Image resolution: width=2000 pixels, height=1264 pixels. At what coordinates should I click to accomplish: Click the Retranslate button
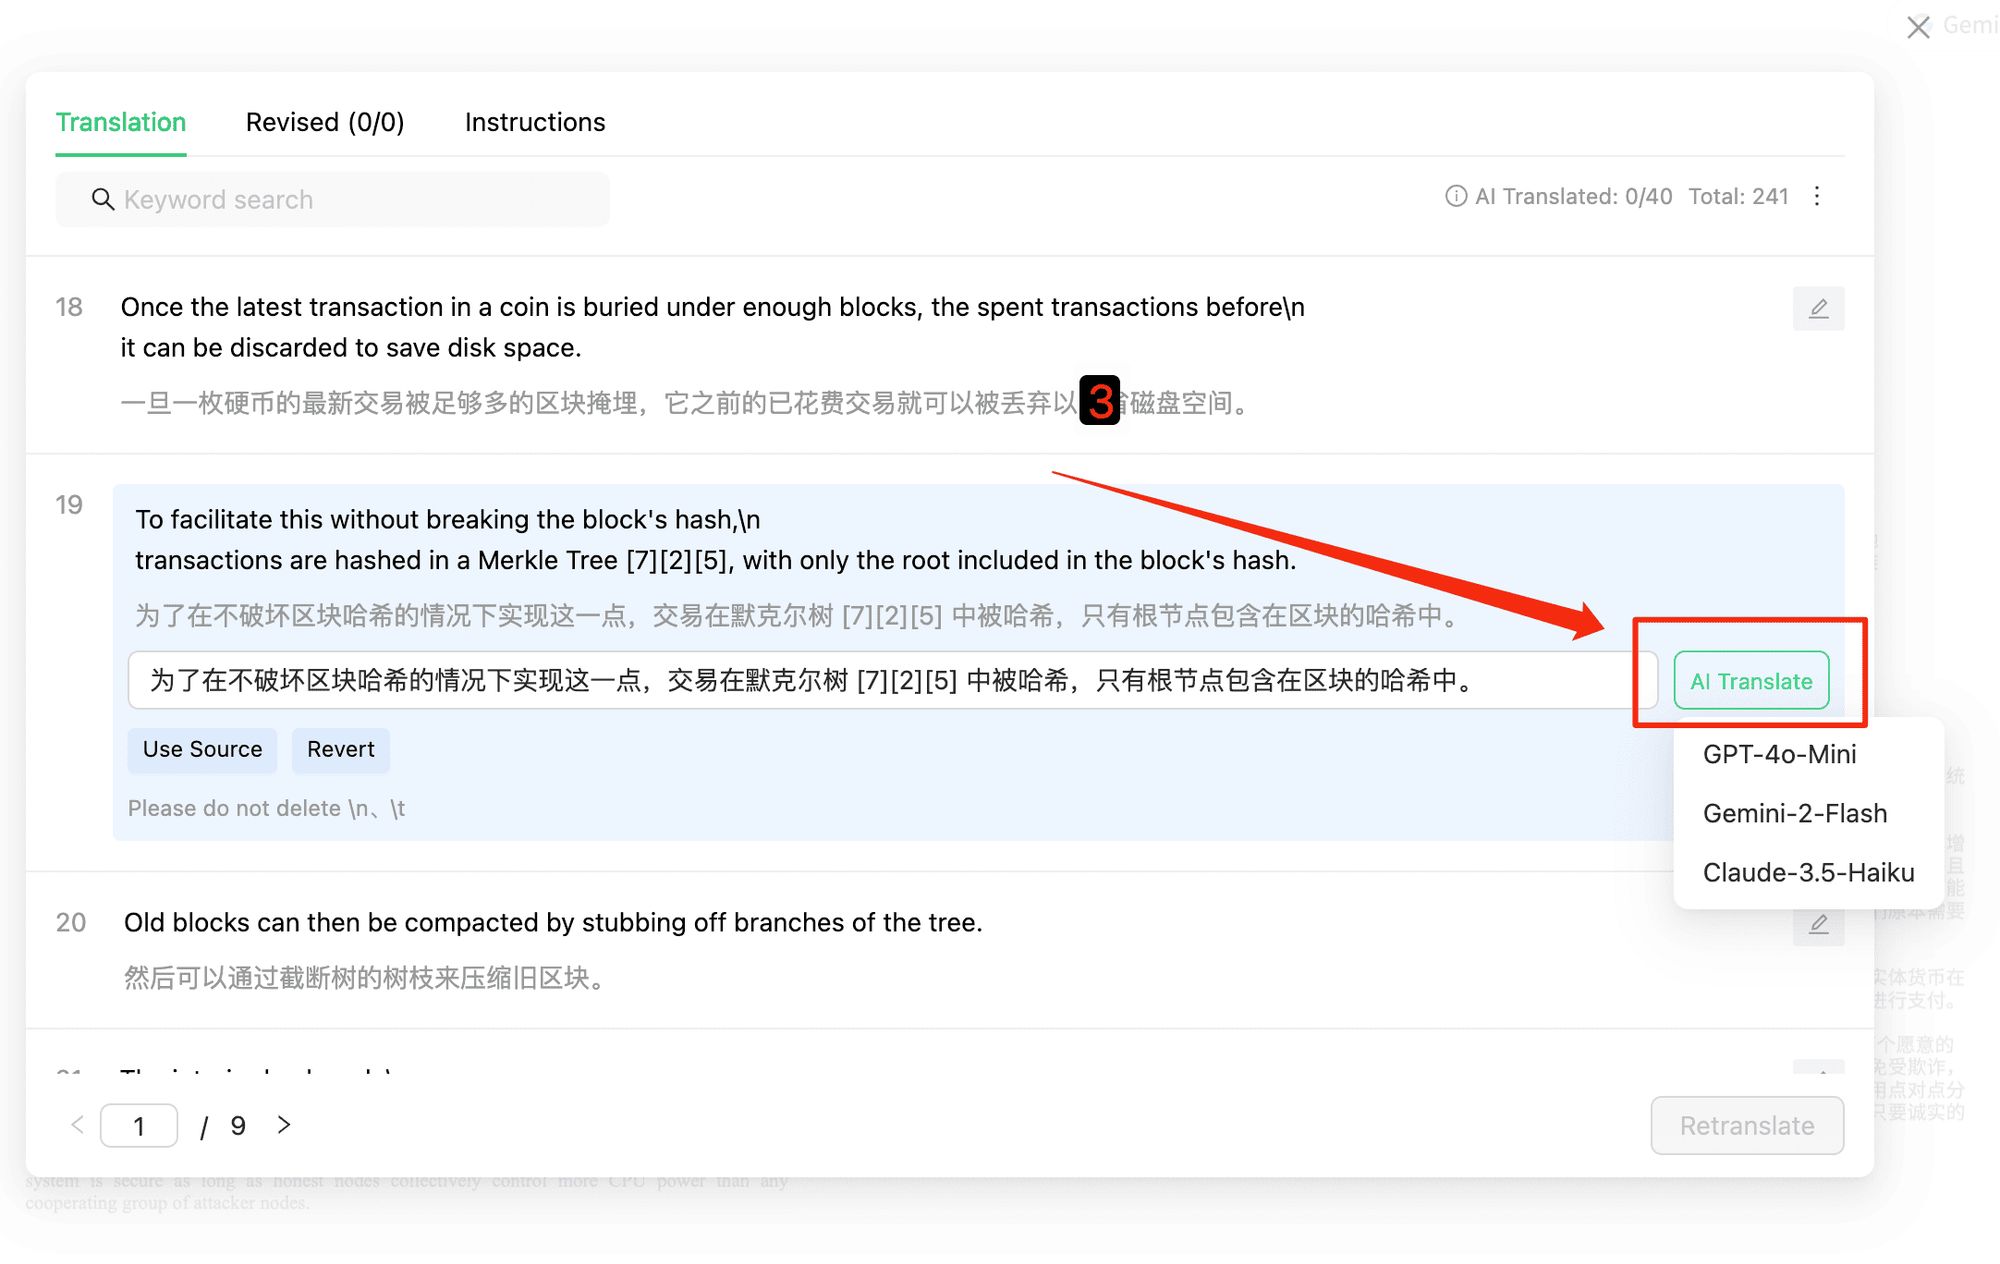pos(1746,1125)
